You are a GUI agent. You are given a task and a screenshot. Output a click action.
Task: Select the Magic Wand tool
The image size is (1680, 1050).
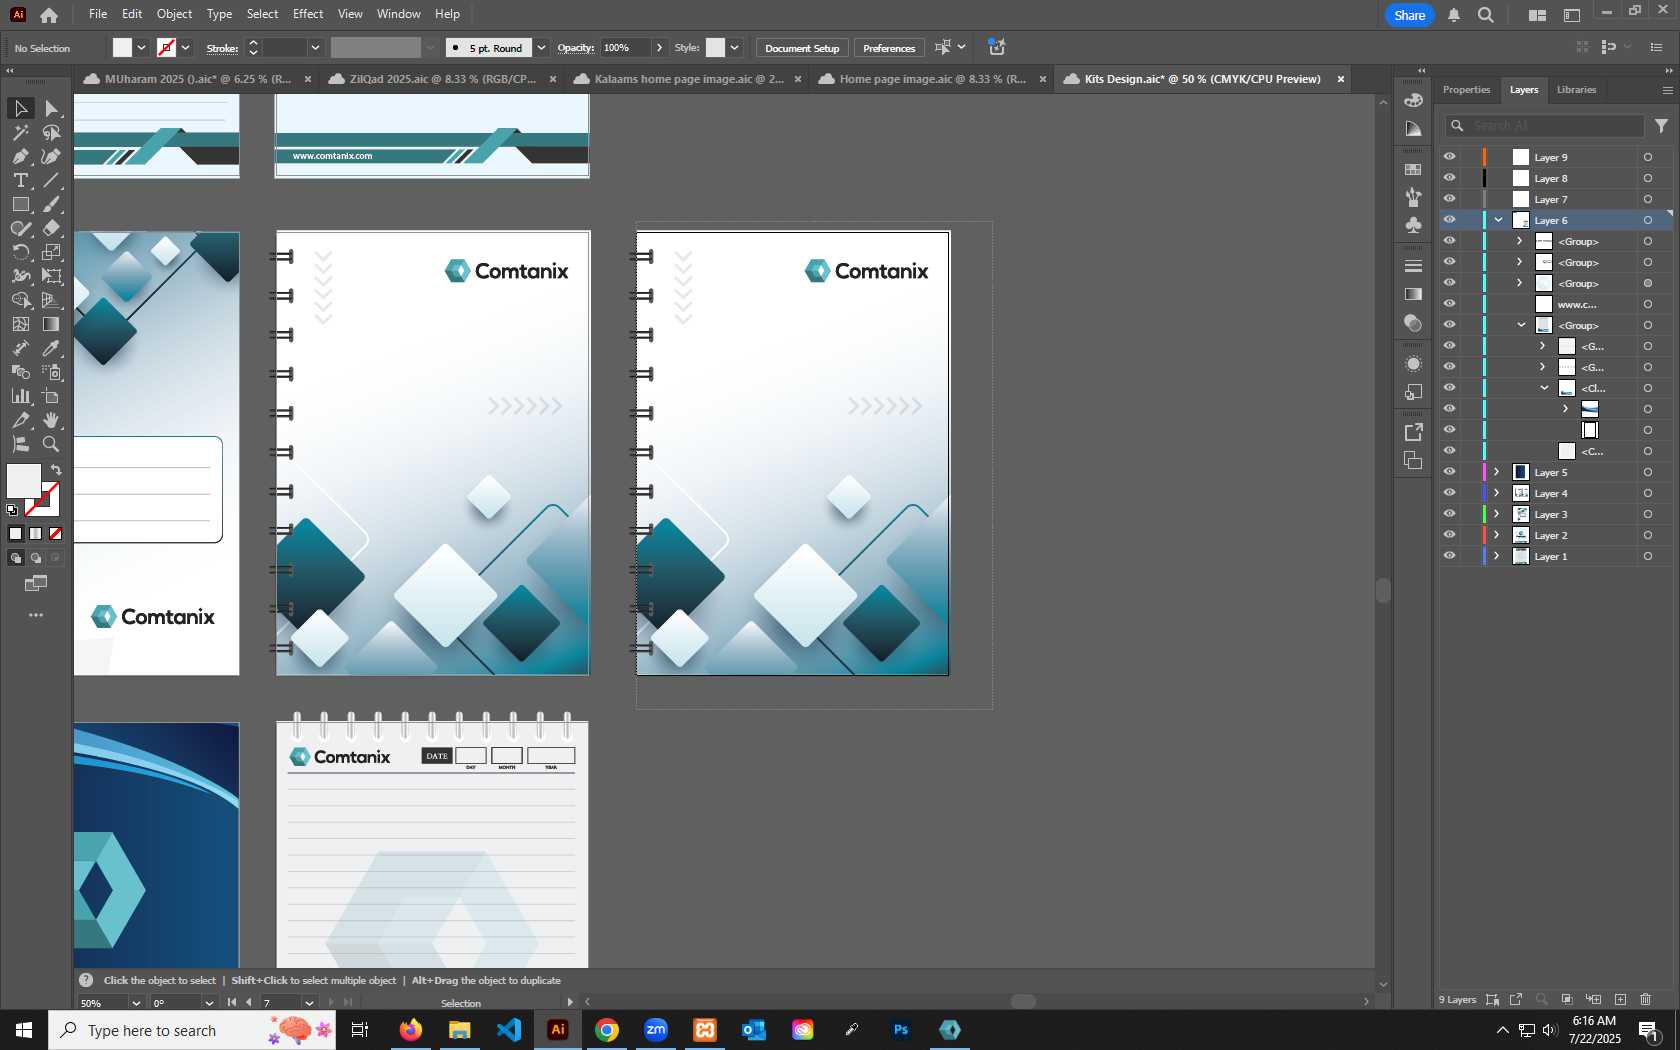(20, 132)
